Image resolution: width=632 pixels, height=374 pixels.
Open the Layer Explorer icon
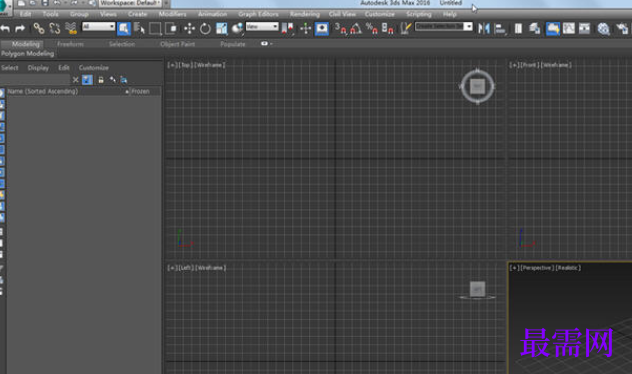535,29
